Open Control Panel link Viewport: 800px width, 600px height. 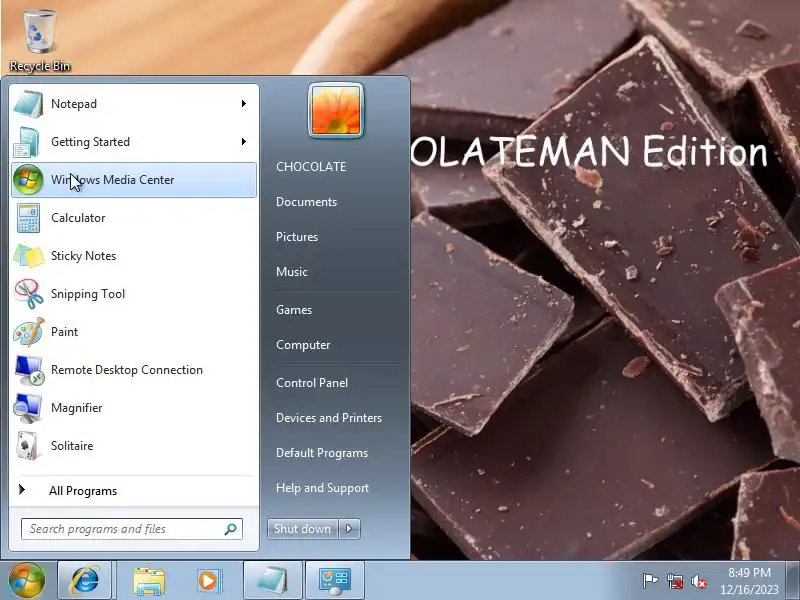click(x=312, y=383)
